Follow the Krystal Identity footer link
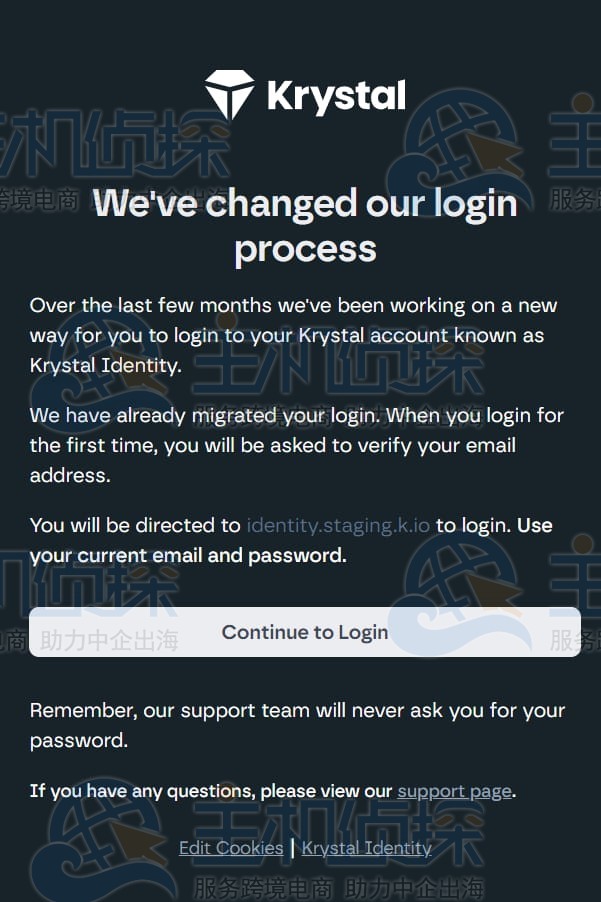This screenshot has height=902, width=601. tap(366, 848)
